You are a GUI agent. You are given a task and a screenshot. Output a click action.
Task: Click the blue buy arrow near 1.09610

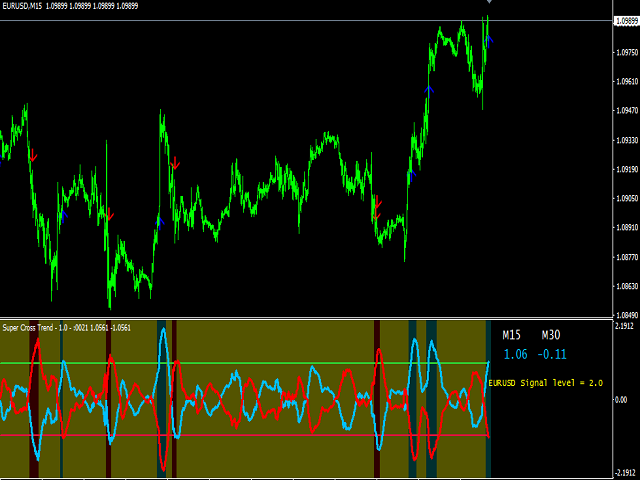tap(429, 91)
